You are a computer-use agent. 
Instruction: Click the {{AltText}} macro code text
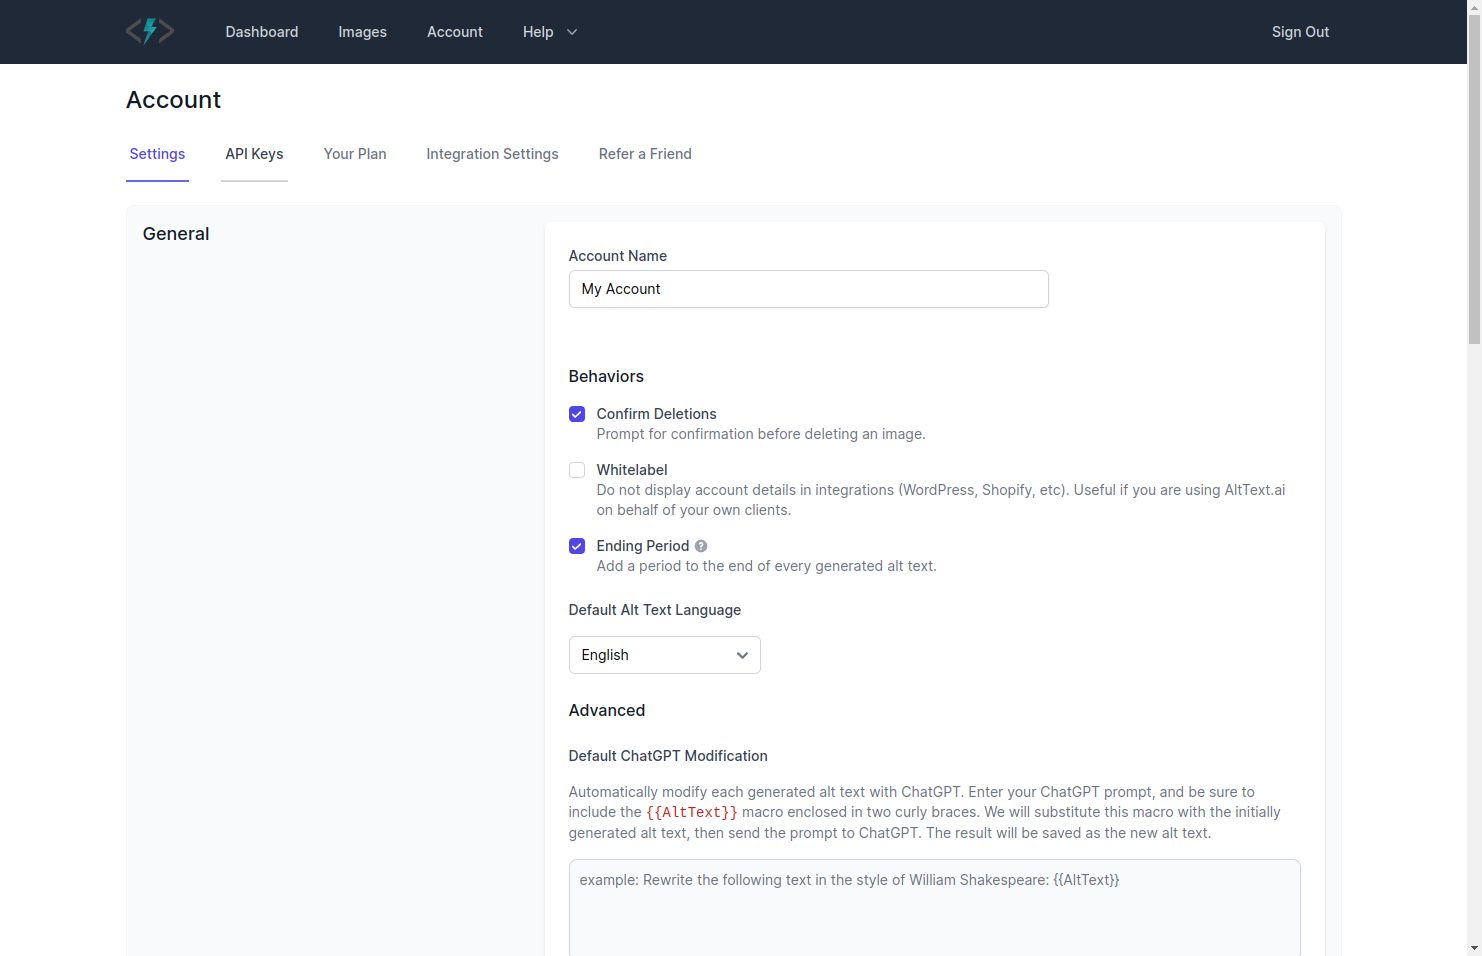coord(692,812)
